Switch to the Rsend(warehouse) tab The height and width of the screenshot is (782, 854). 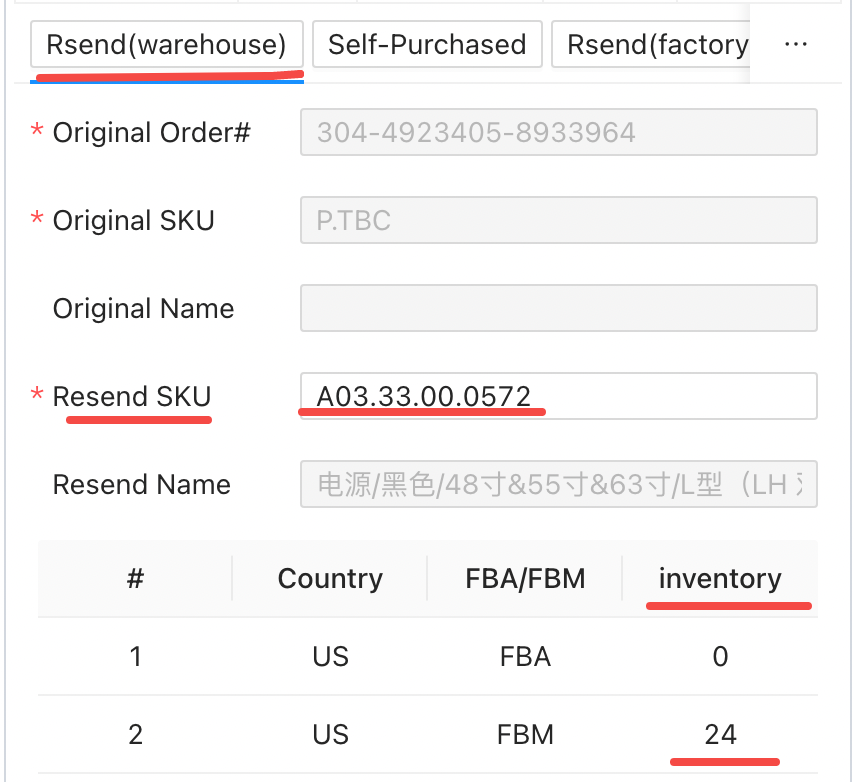coord(167,45)
